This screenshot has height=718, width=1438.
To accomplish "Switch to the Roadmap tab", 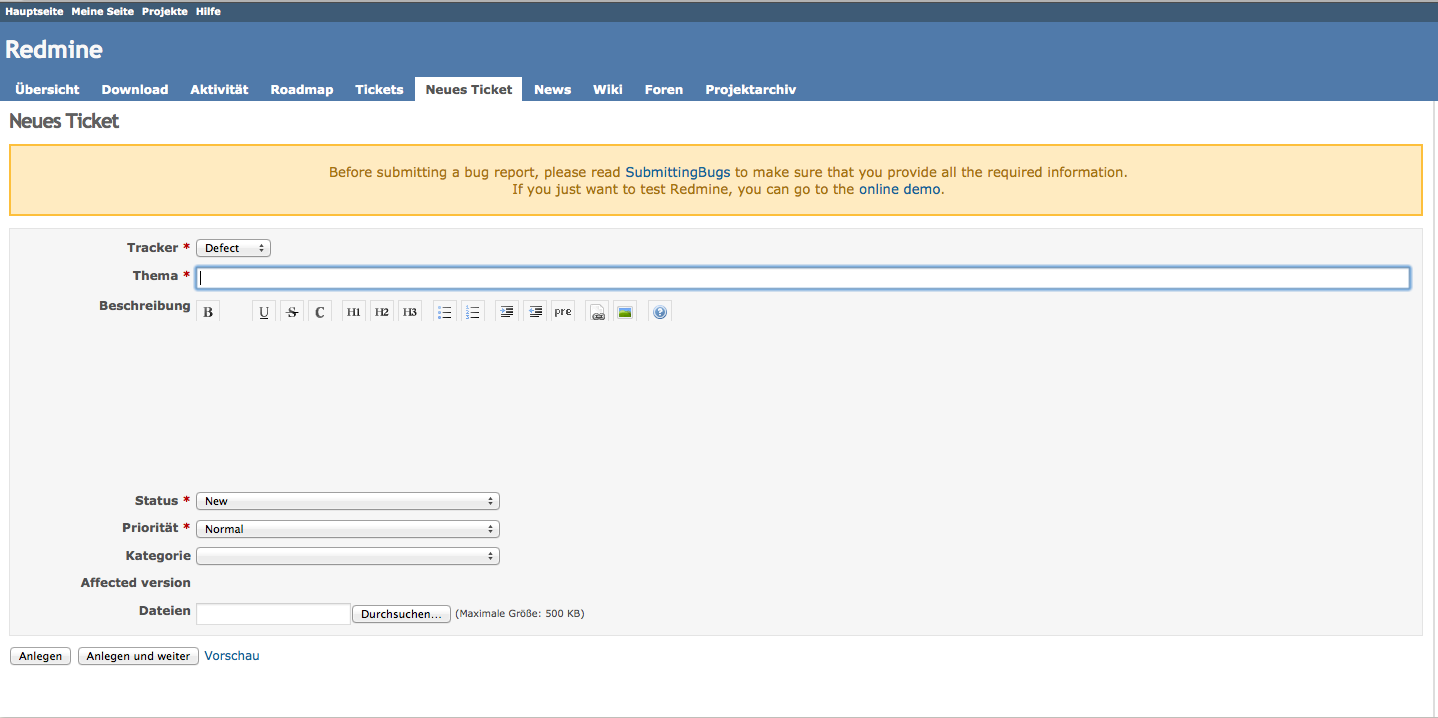I will 301,89.
